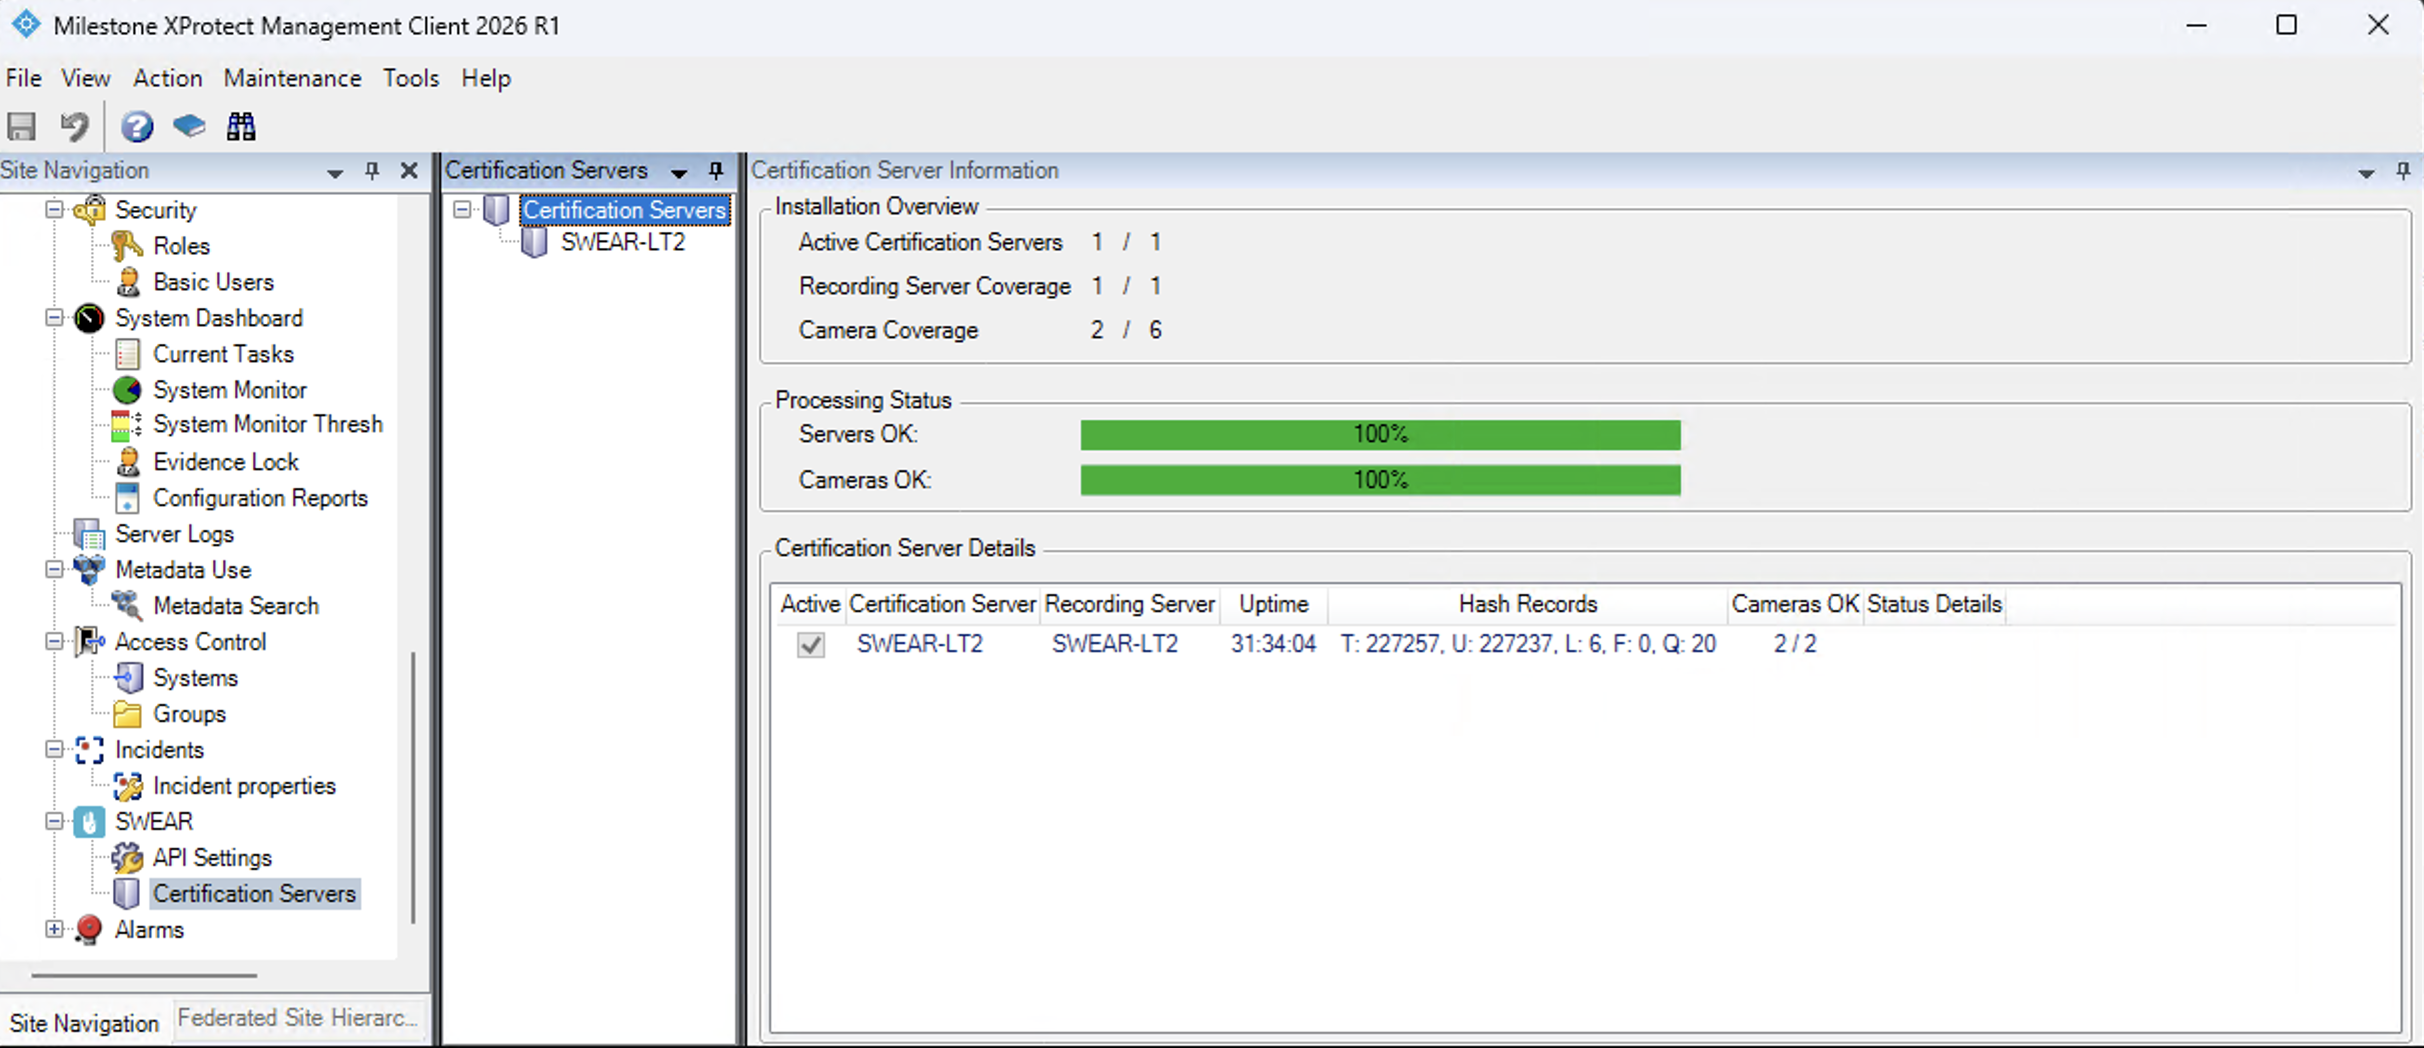The width and height of the screenshot is (2424, 1048).
Task: Click the Access Control icon
Action: (89, 642)
